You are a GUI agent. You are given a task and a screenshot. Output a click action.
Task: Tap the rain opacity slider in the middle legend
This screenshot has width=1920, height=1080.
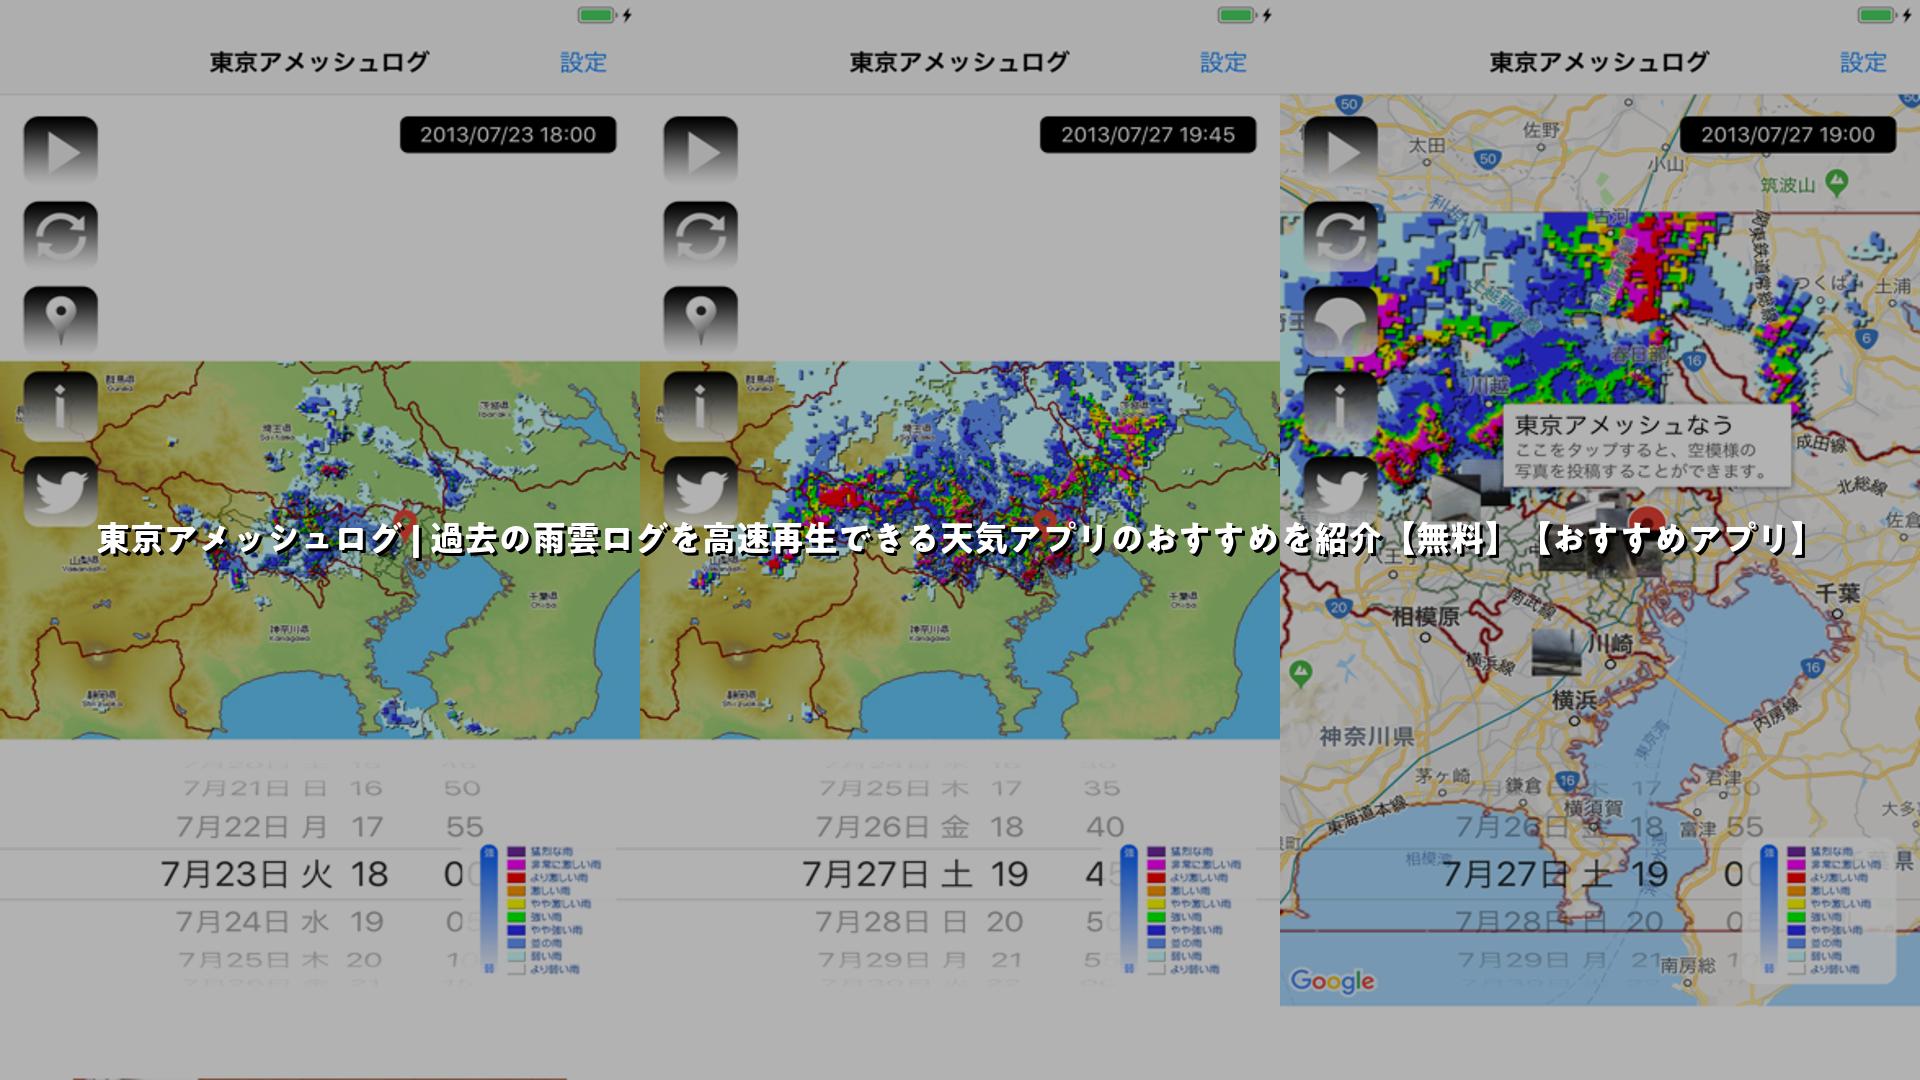pyautogui.click(x=1128, y=910)
